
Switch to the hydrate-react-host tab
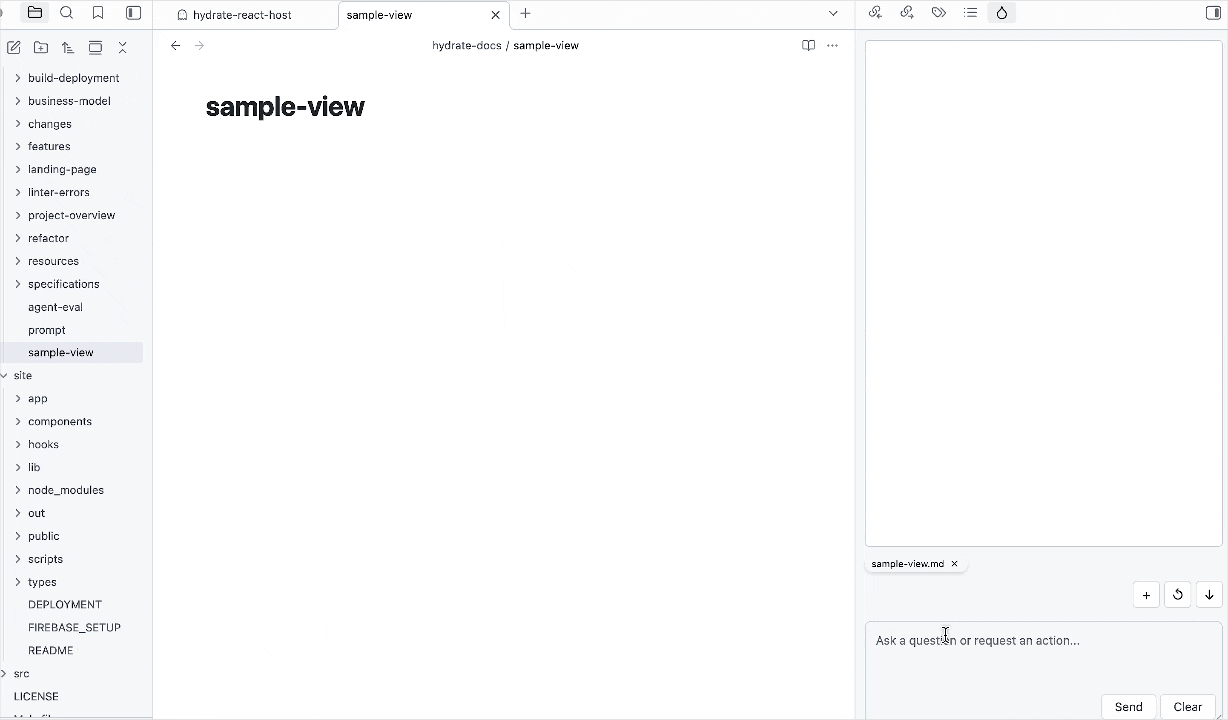(x=242, y=14)
